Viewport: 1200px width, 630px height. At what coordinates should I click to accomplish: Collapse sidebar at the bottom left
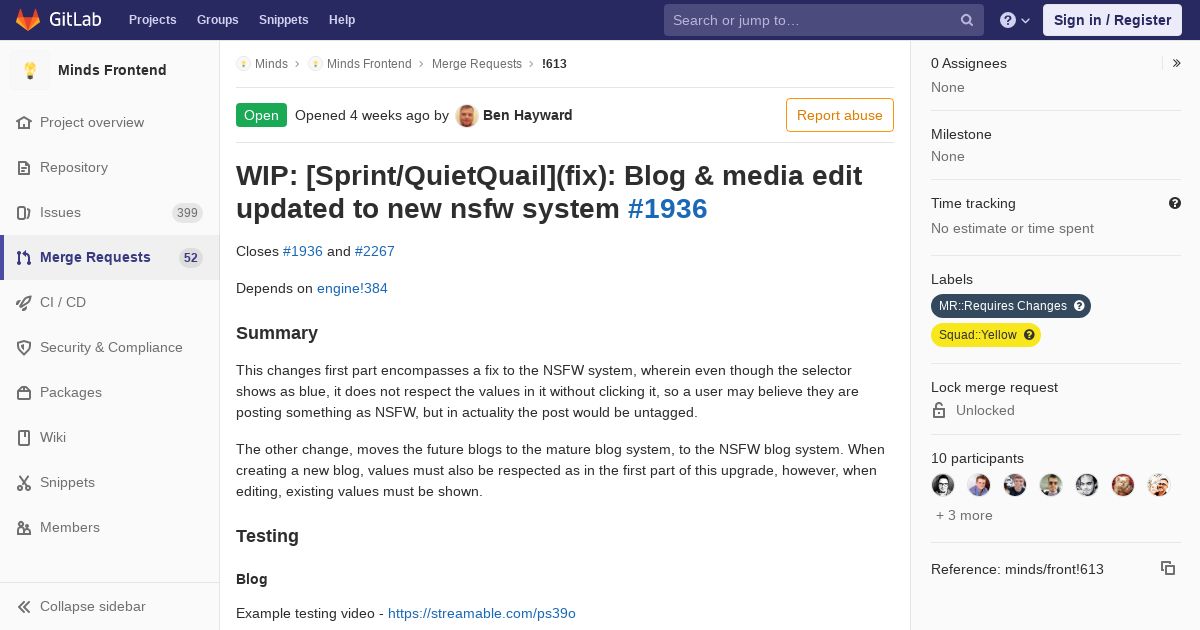(81, 606)
